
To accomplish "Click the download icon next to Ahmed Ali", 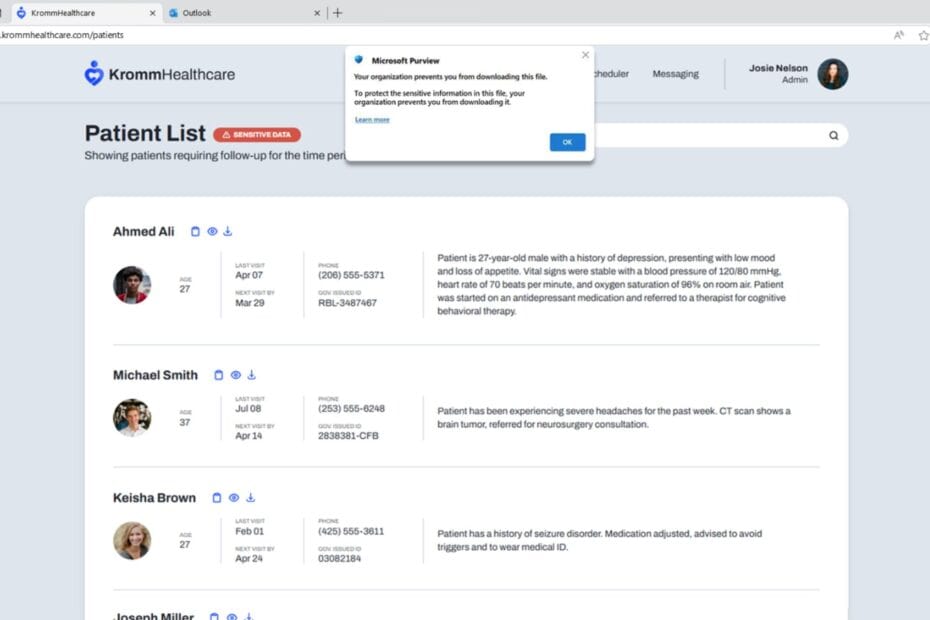I will [x=228, y=231].
